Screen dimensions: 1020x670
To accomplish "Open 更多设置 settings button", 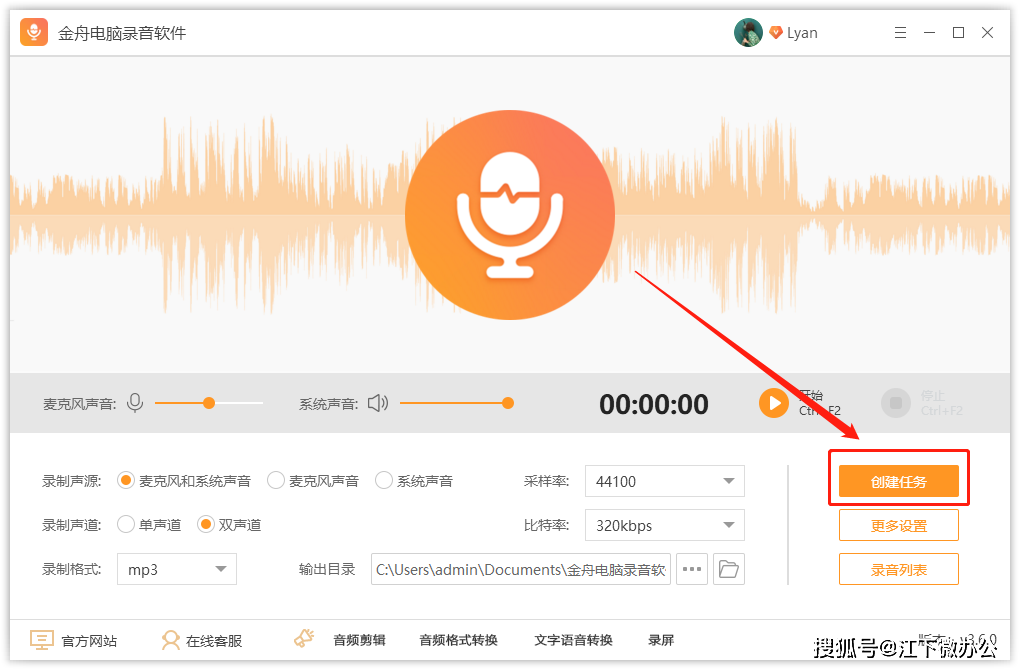I will [x=898, y=526].
